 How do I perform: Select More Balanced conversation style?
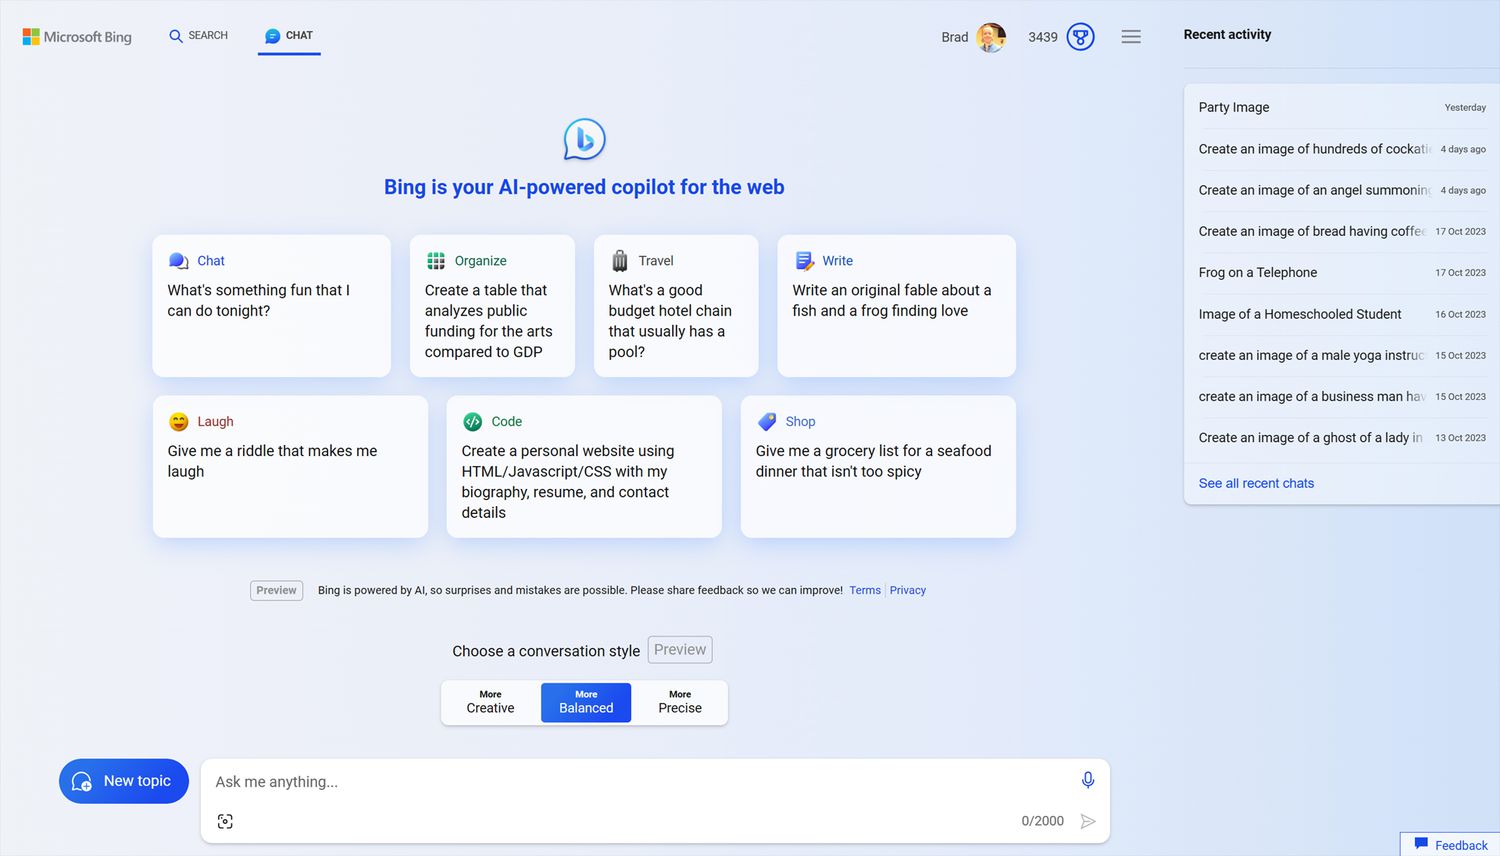pyautogui.click(x=586, y=702)
